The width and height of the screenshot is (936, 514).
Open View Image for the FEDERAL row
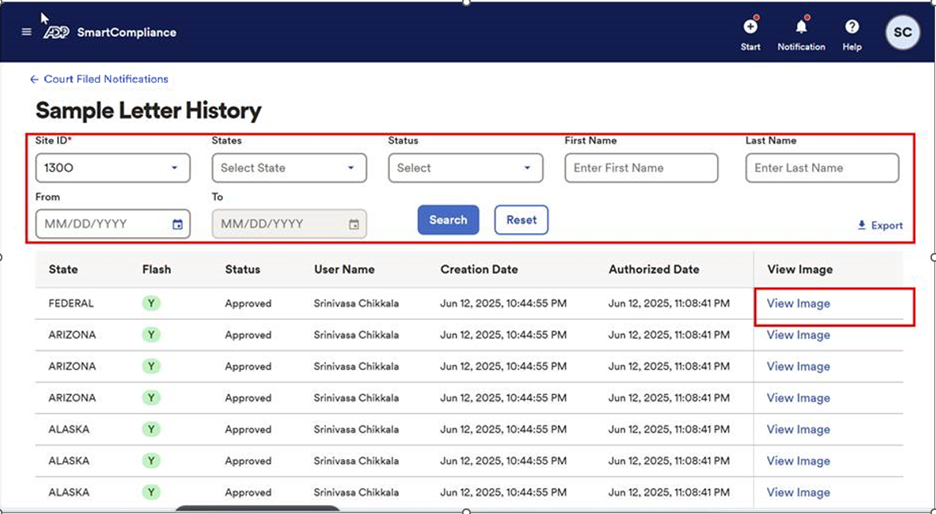pyautogui.click(x=798, y=304)
